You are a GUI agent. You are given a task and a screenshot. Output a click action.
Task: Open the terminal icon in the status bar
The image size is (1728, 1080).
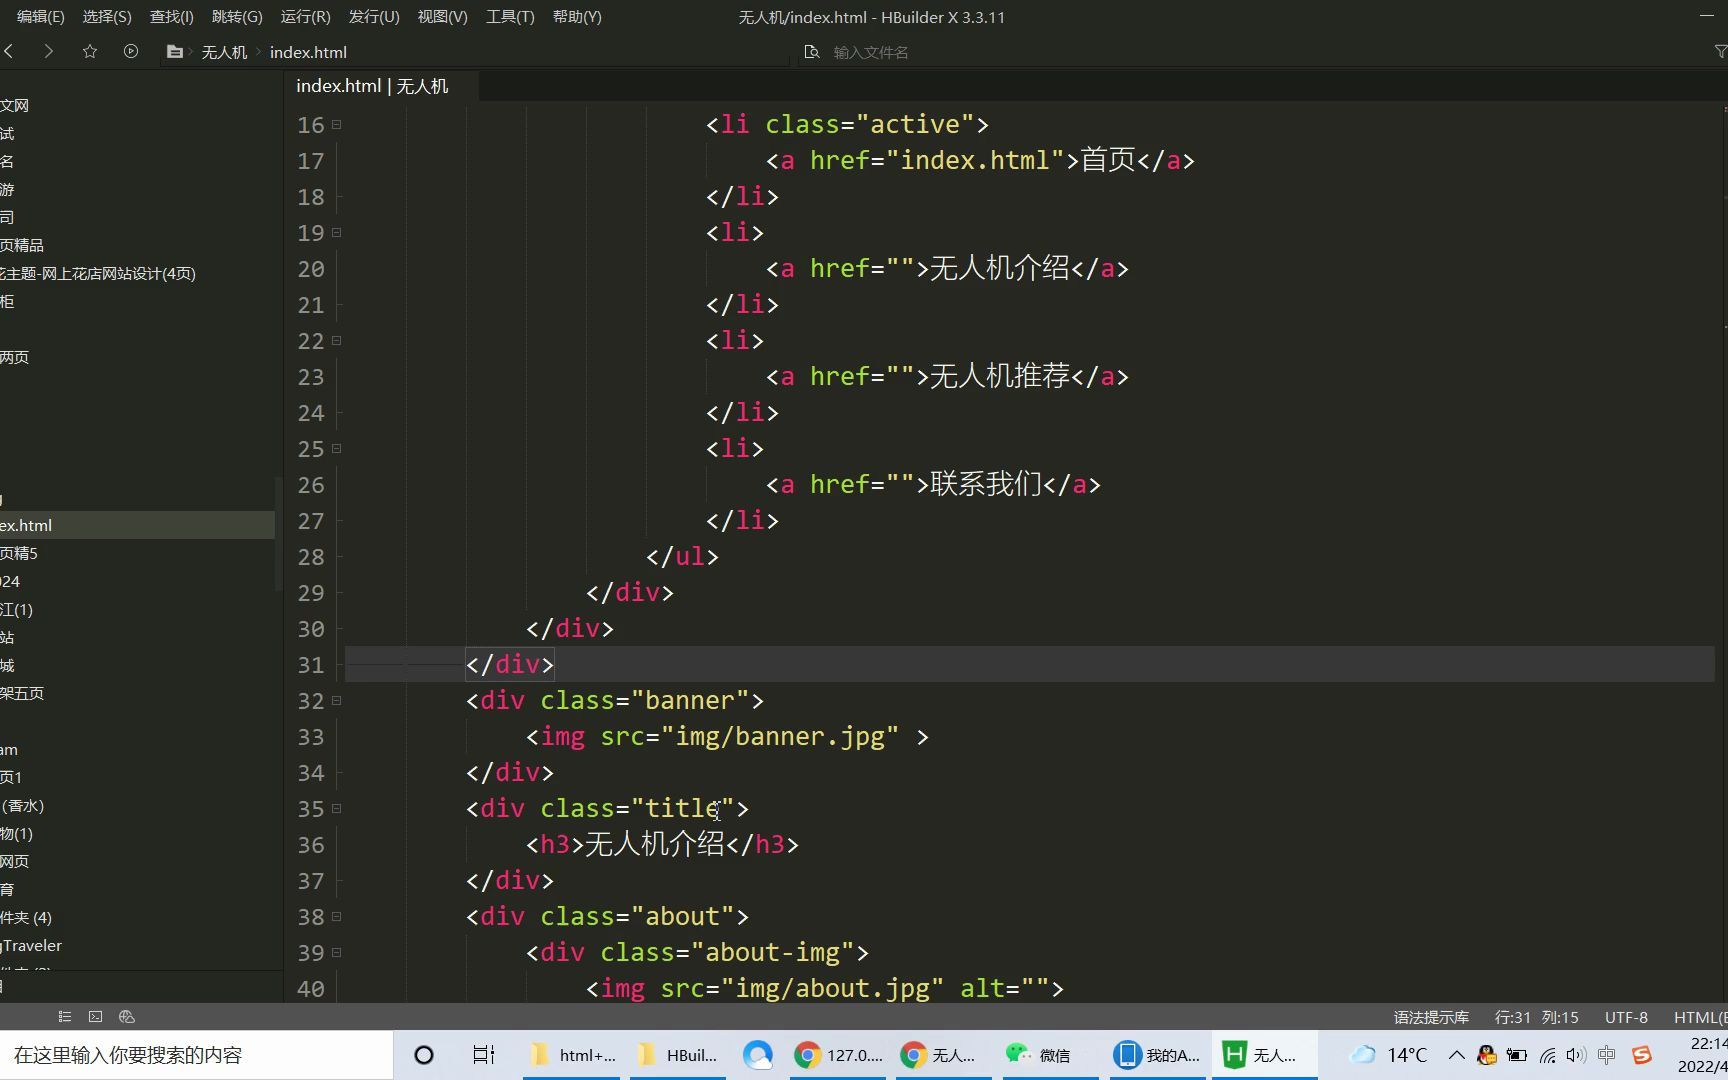pyautogui.click(x=95, y=1017)
